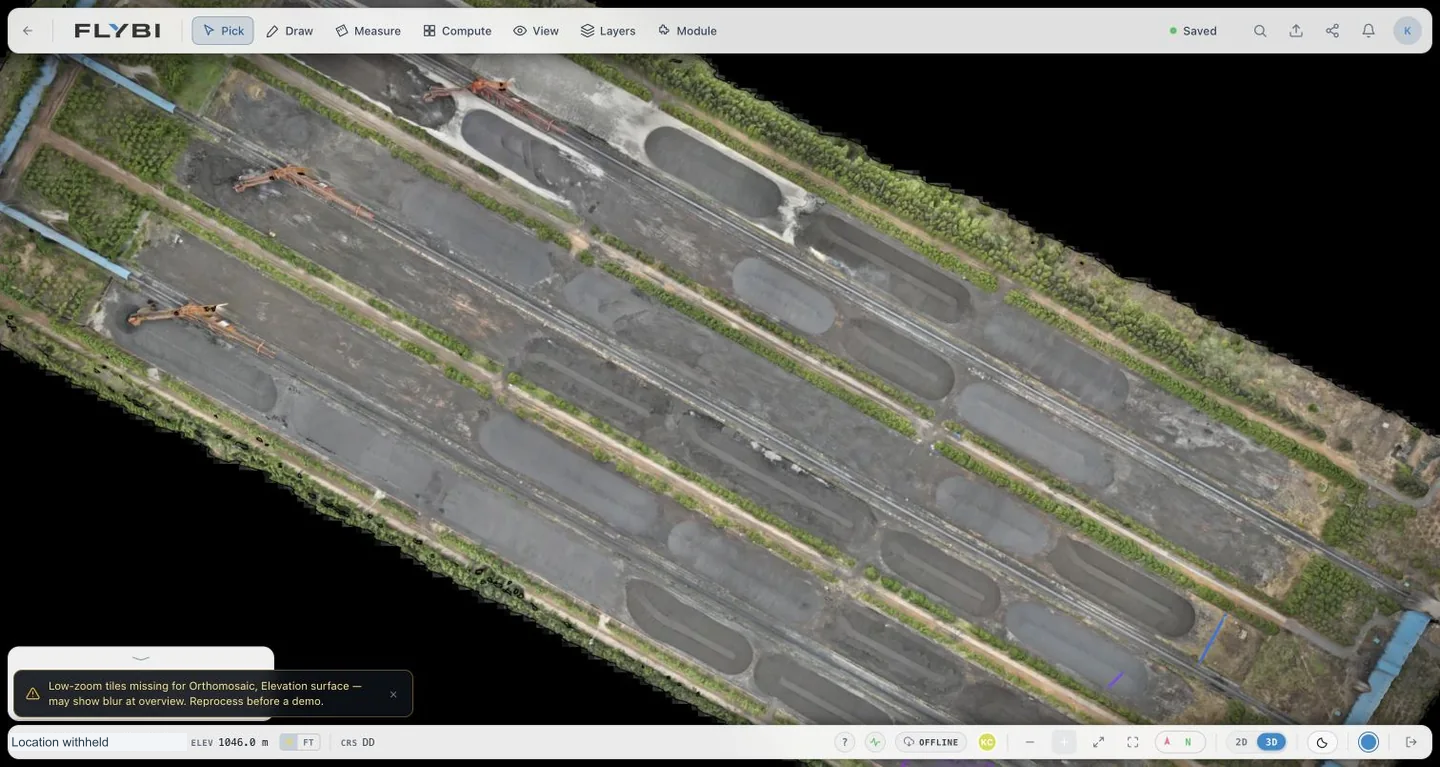Open the Layers panel
The height and width of the screenshot is (767, 1440).
[608, 31]
